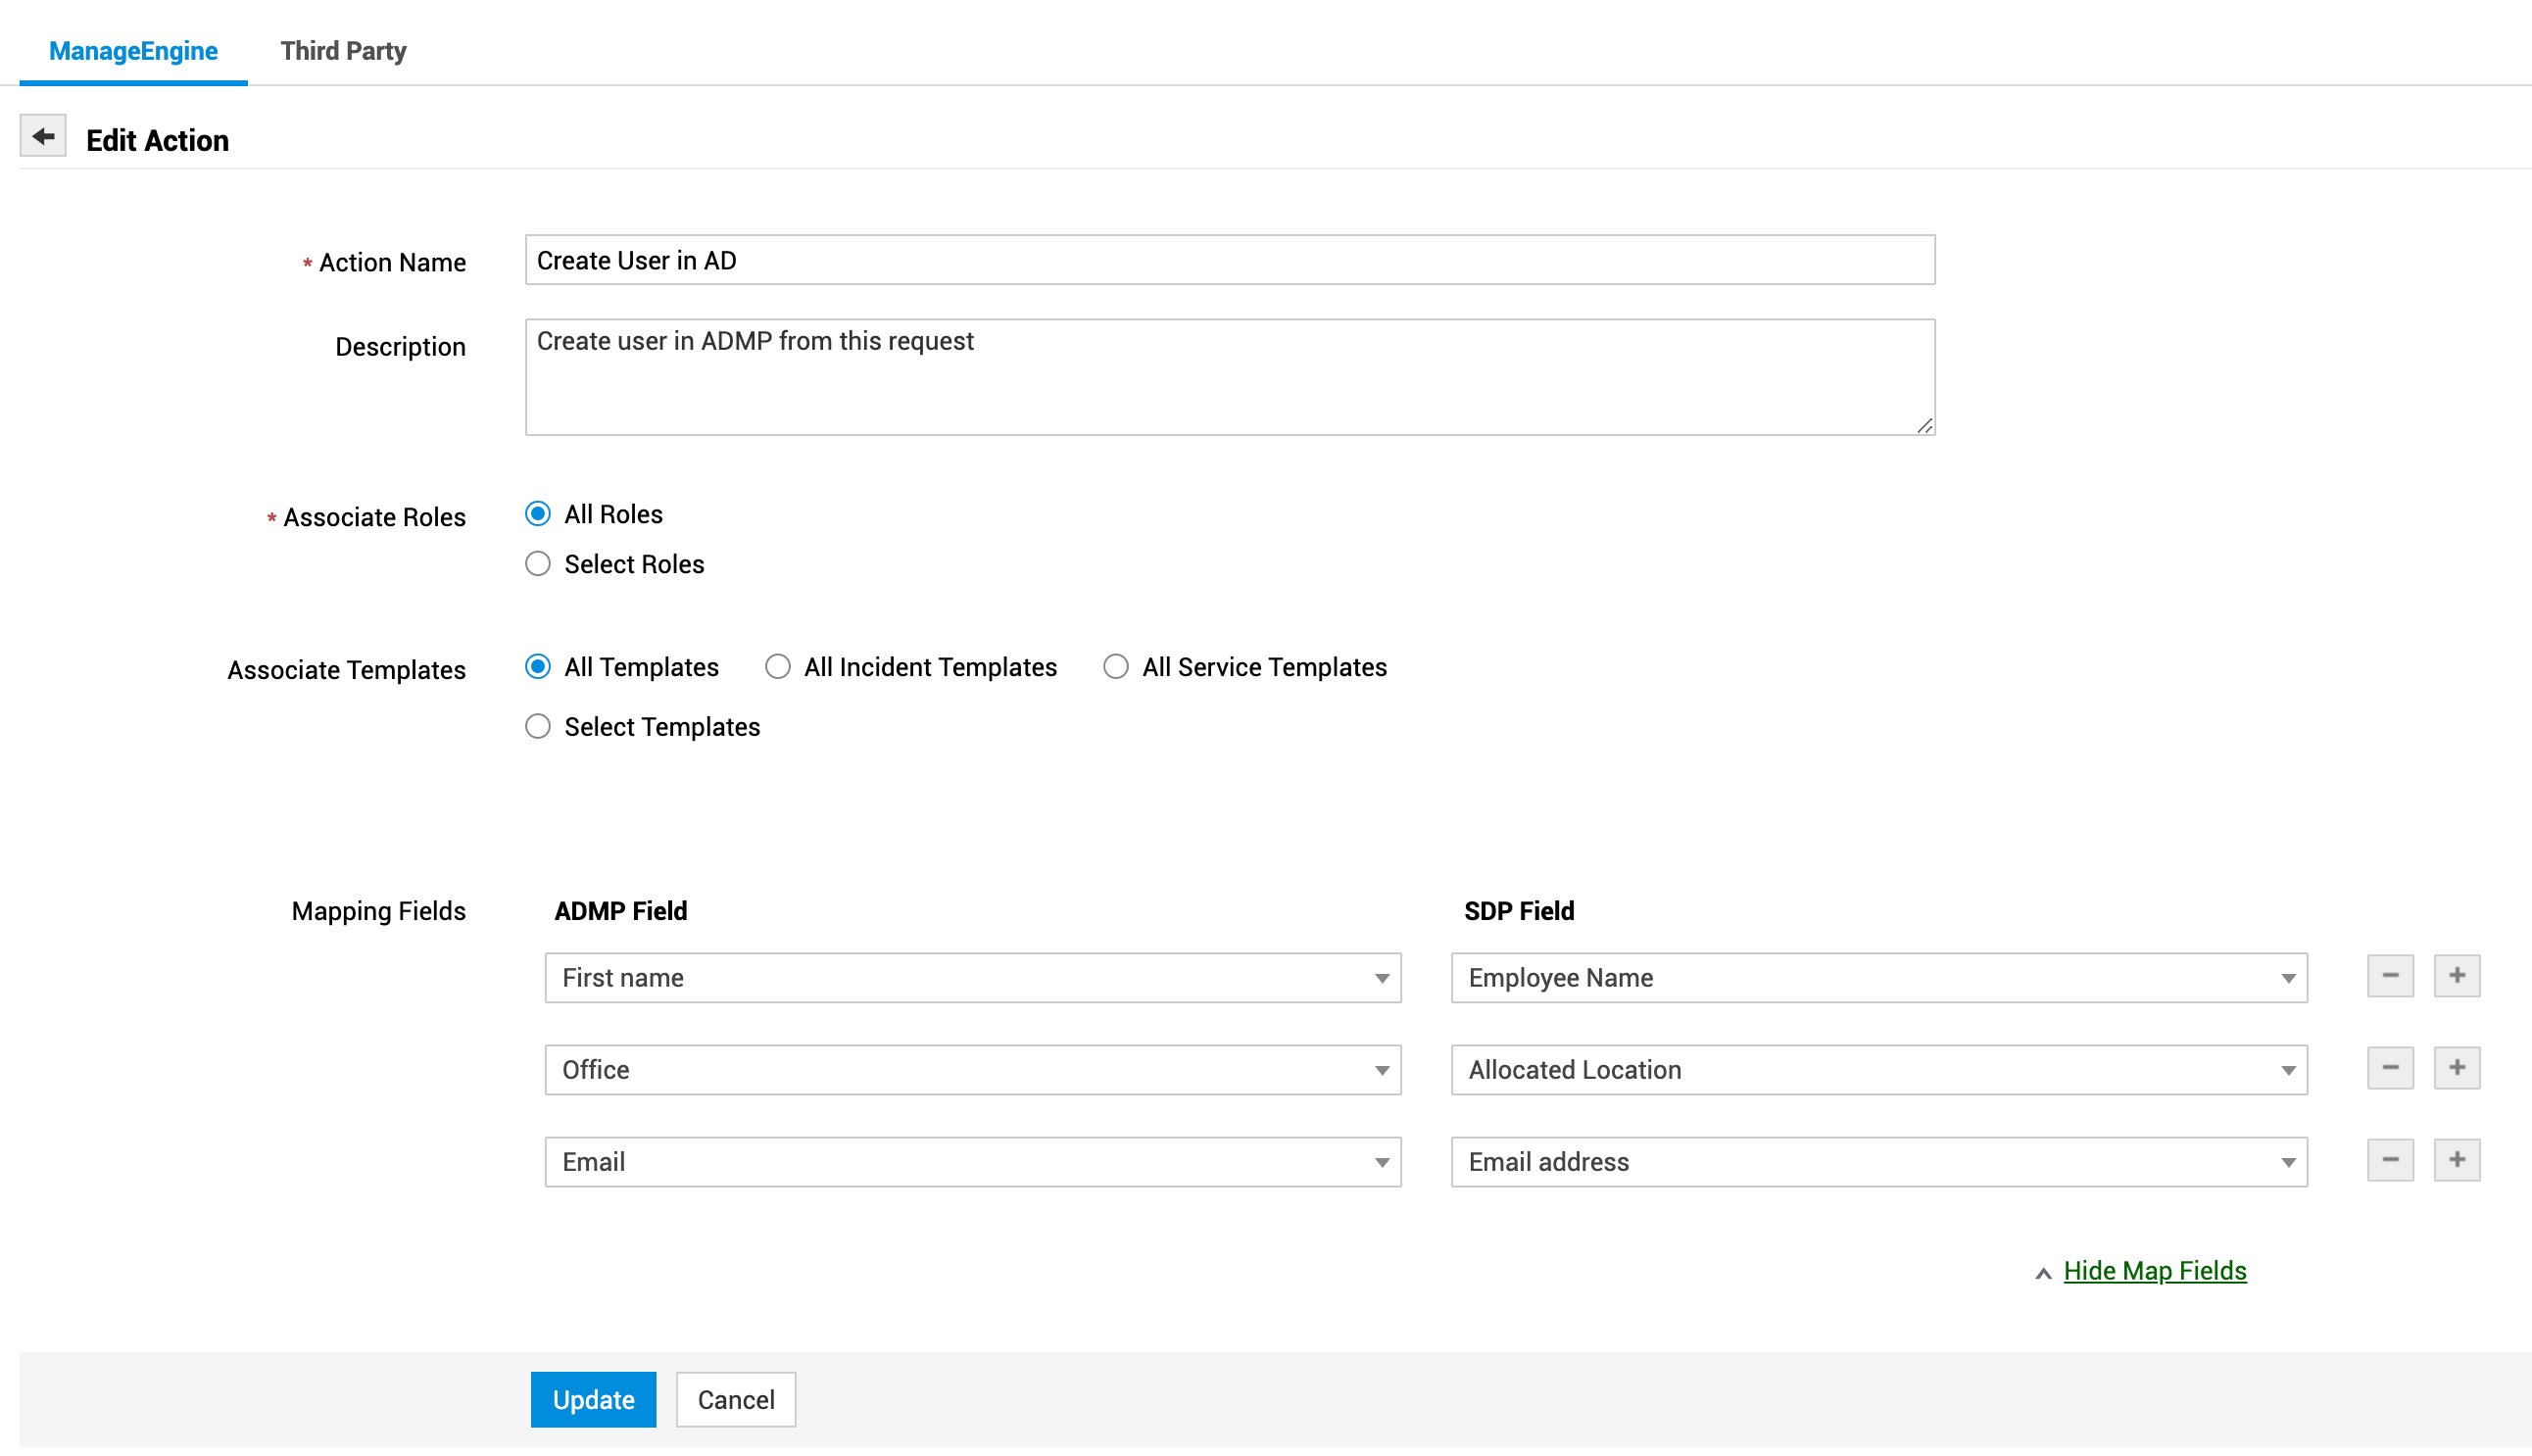Open the Allocated Location SDP dropdown
This screenshot has height=1456, width=2532.
[x=1878, y=1070]
